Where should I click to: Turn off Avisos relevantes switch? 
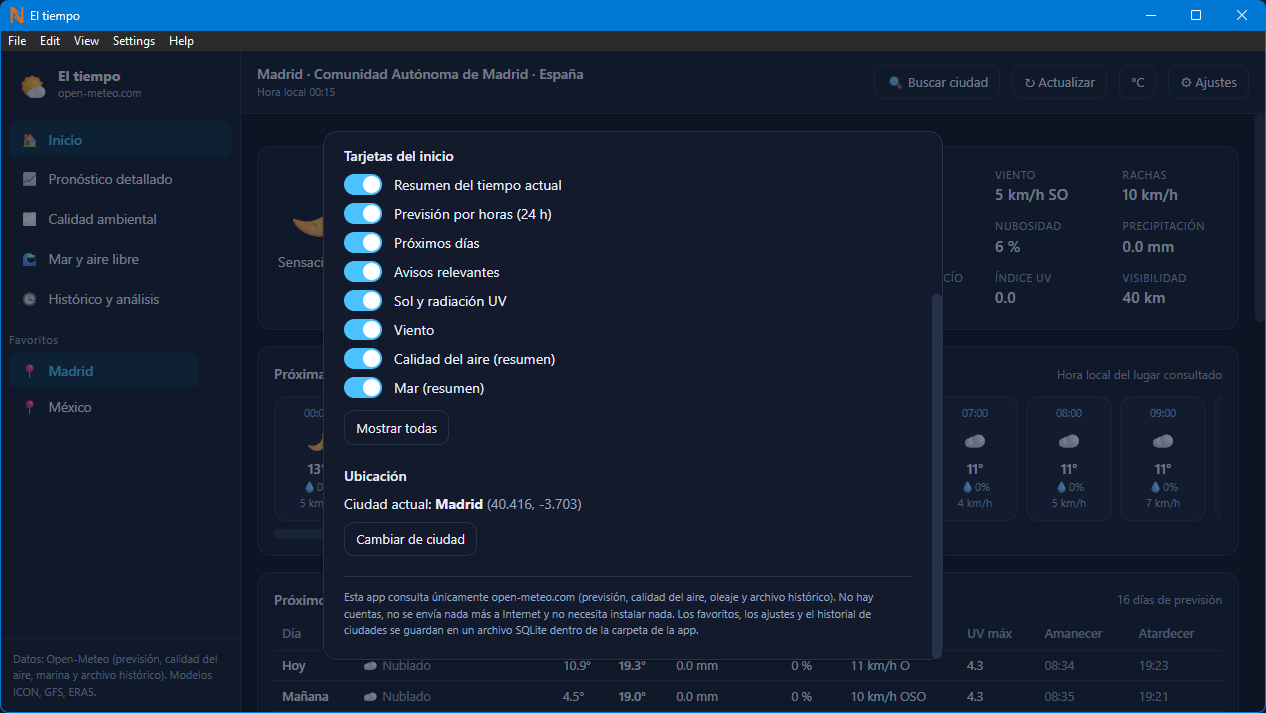click(363, 272)
